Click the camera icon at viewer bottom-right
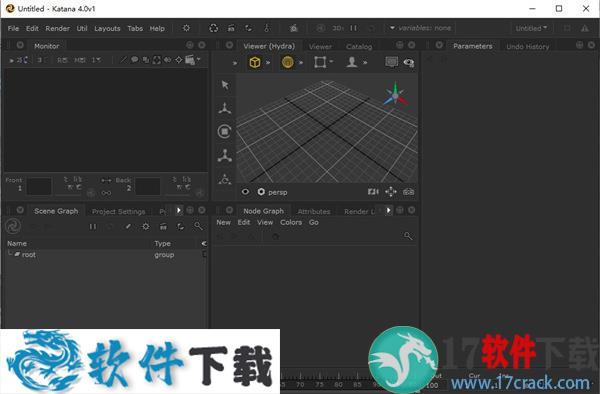The image size is (600, 394). (x=408, y=192)
